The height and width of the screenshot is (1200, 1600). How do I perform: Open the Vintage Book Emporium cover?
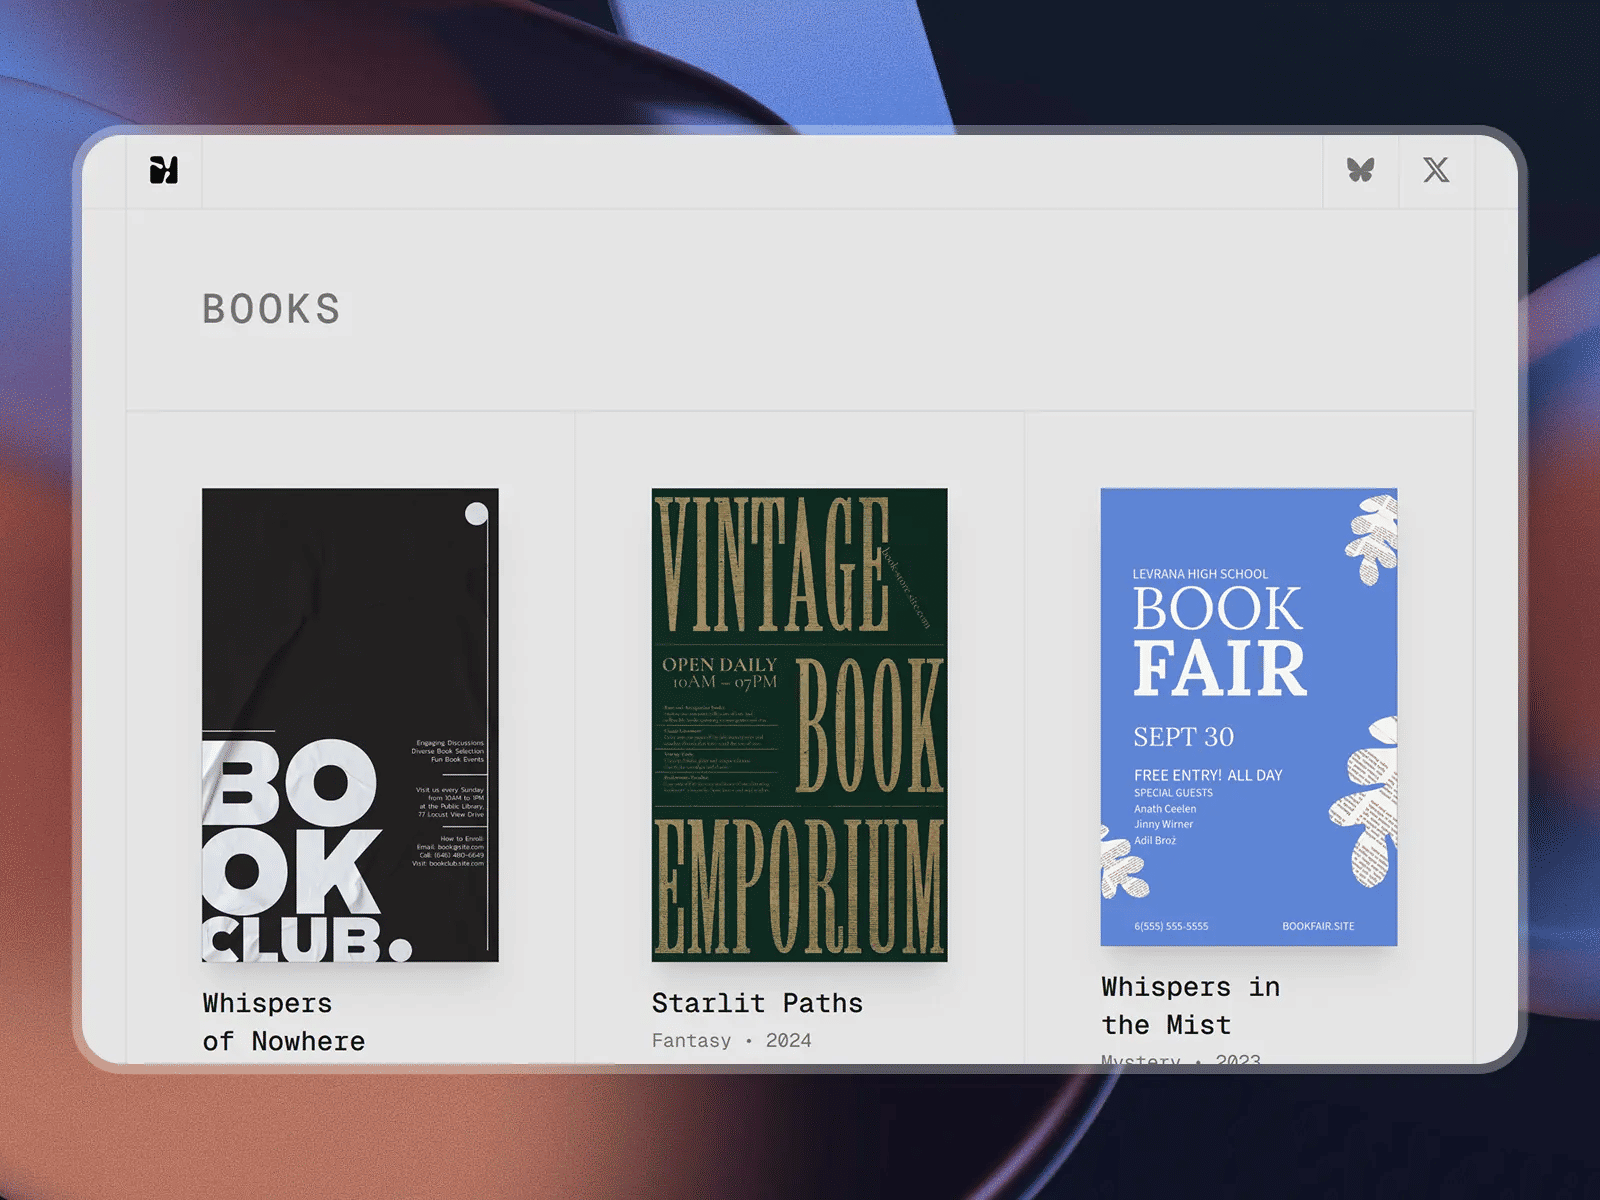tap(799, 725)
